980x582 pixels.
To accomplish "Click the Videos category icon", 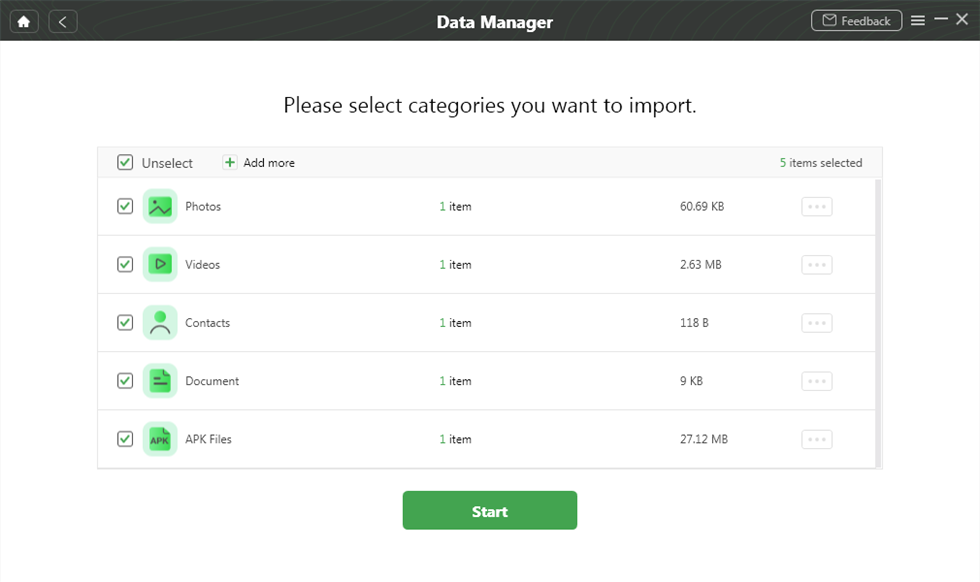I will tap(160, 265).
